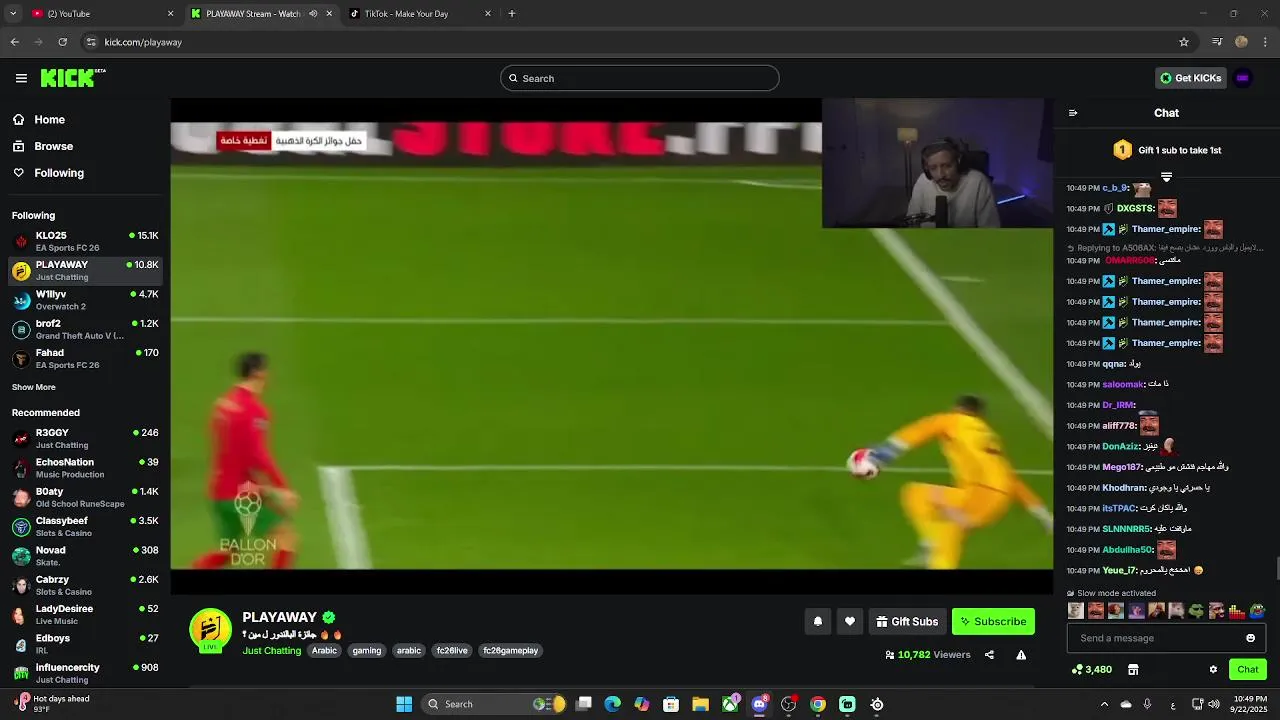Open Fahad channel in Following list
Image resolution: width=1280 pixels, height=720 pixels.
click(85, 358)
